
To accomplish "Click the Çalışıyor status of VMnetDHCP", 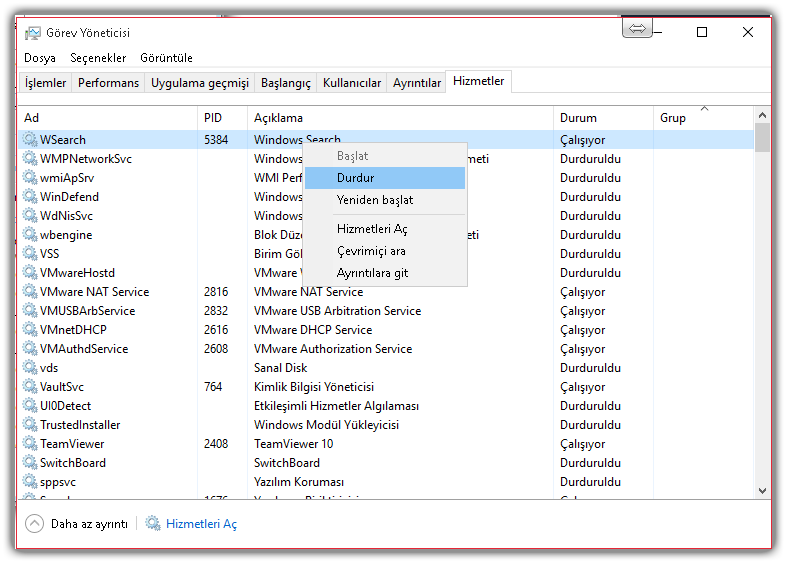I will pyautogui.click(x=582, y=330).
